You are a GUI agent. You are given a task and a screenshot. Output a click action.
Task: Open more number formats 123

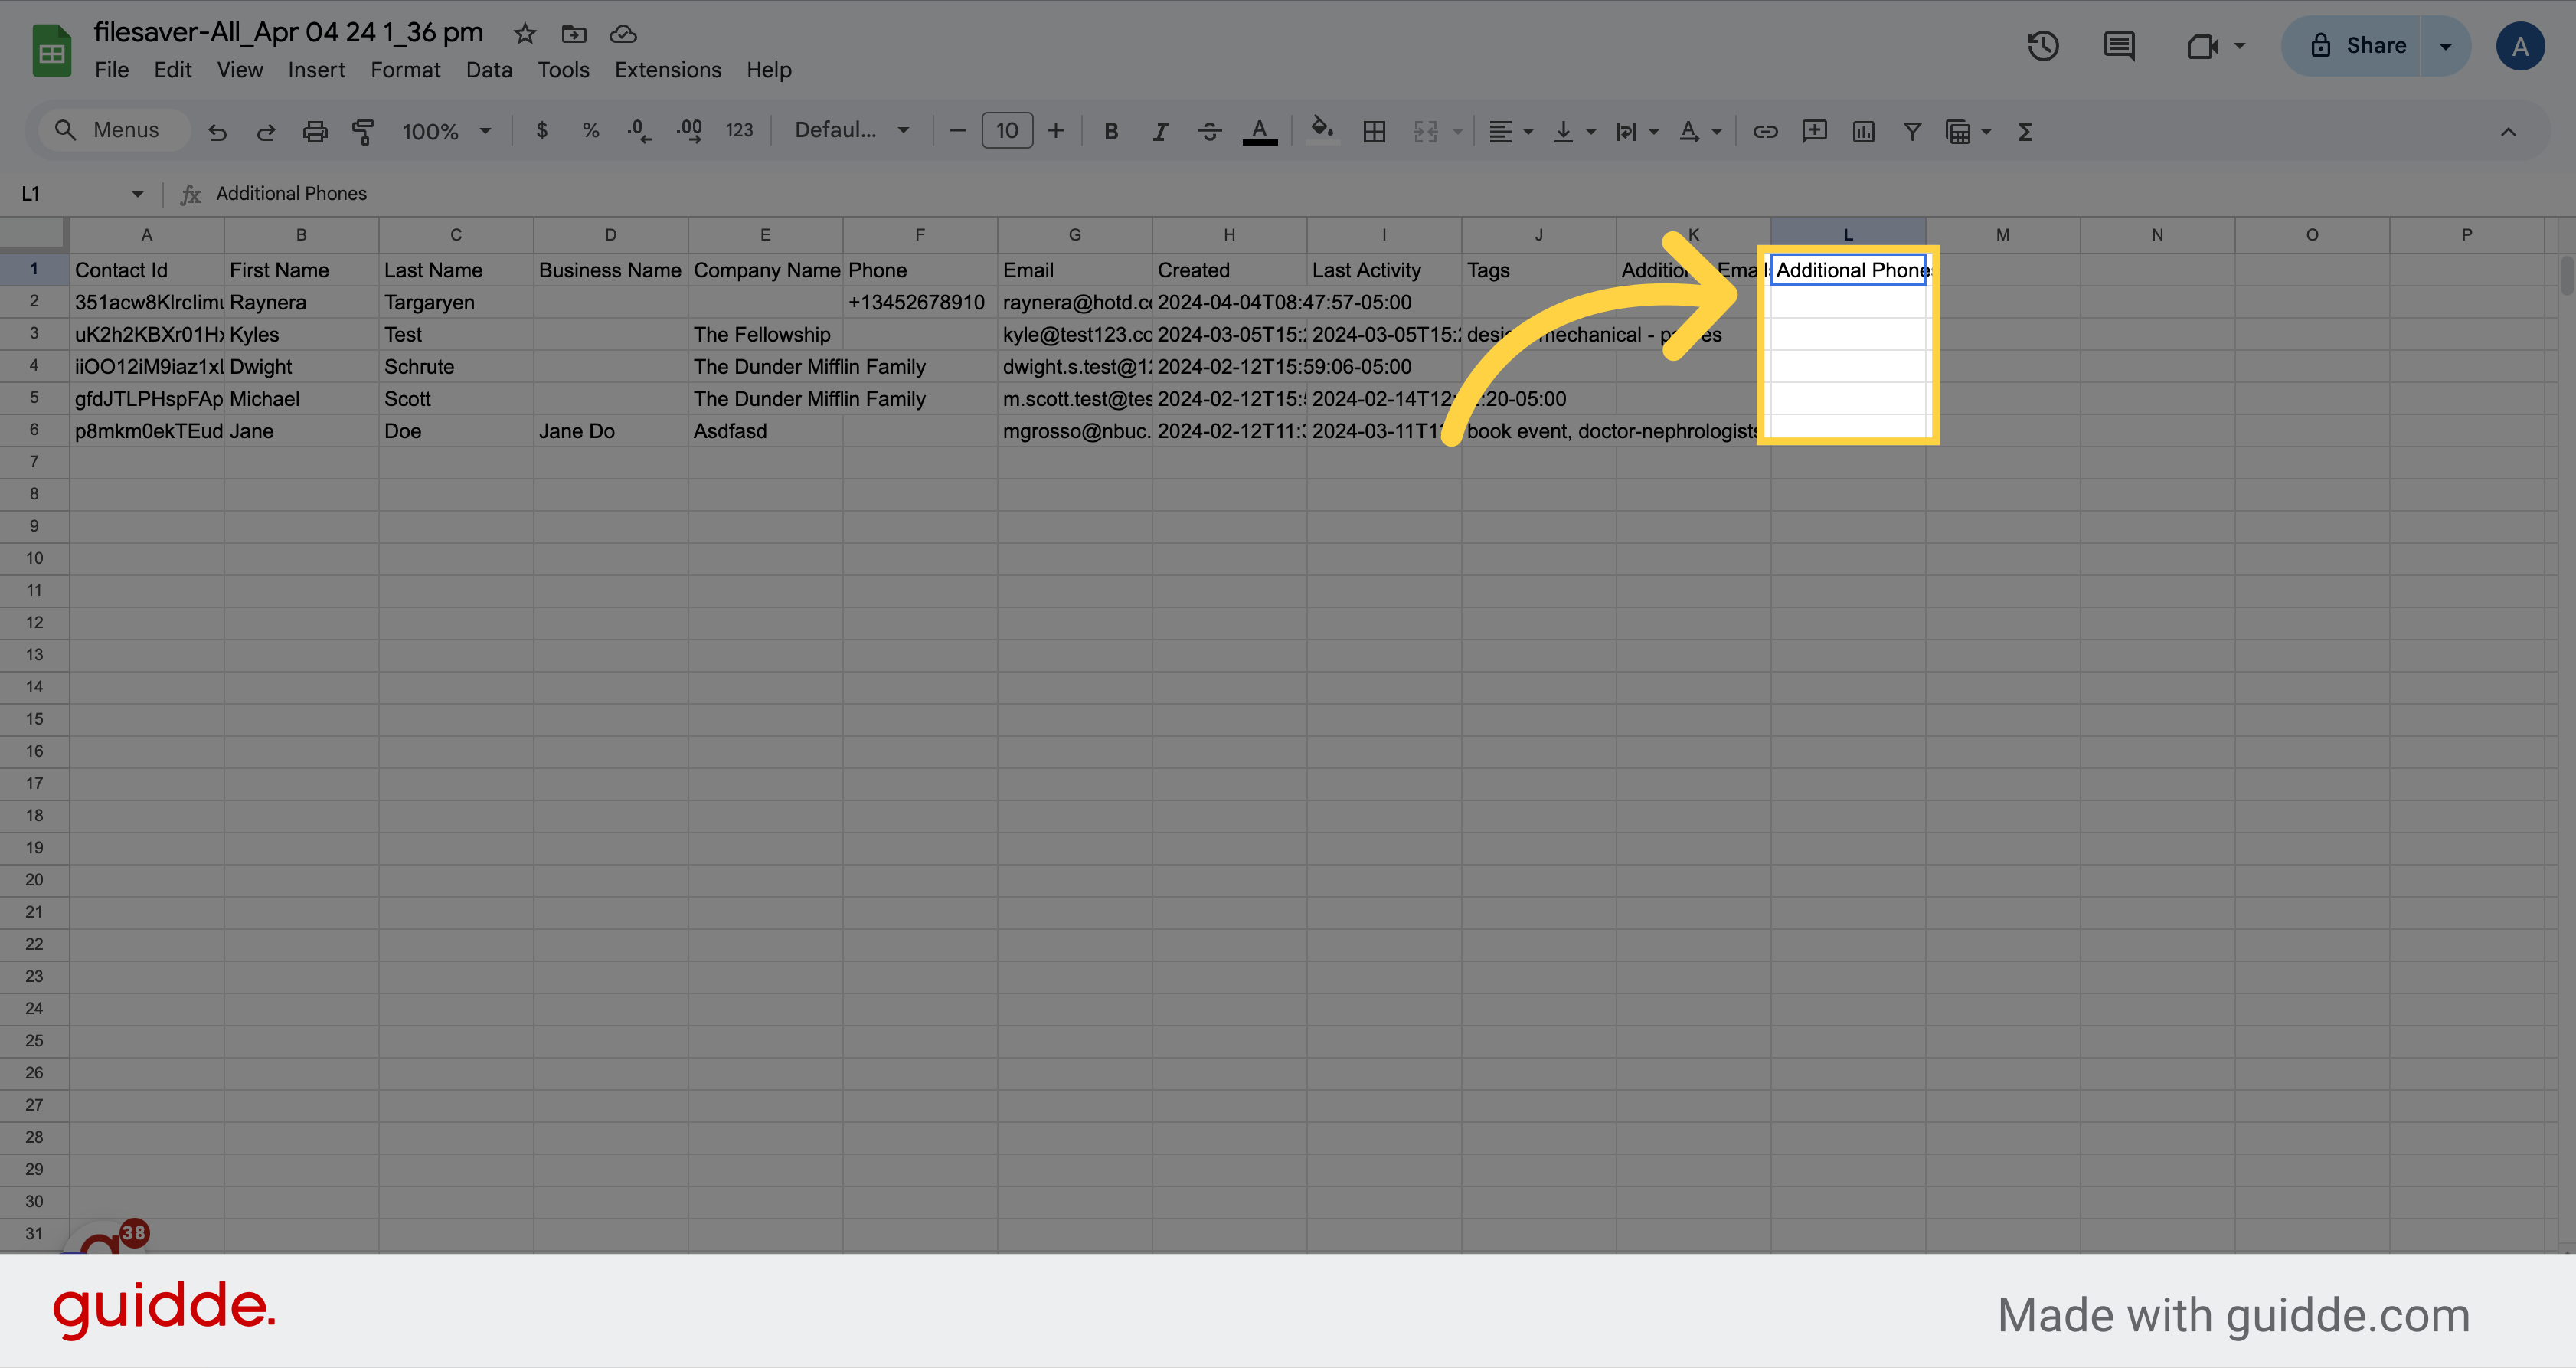pos(739,130)
